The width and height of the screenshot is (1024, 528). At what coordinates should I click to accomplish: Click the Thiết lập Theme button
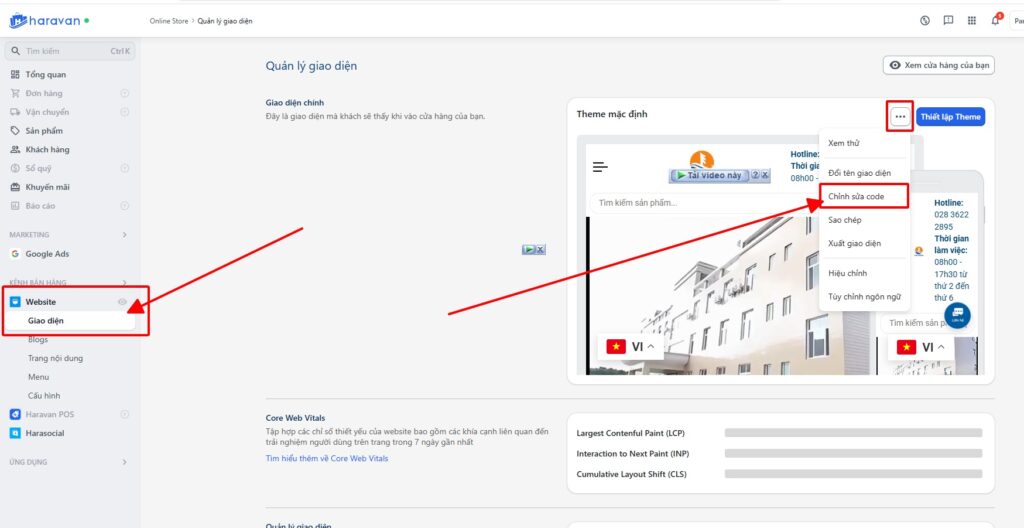(950, 117)
